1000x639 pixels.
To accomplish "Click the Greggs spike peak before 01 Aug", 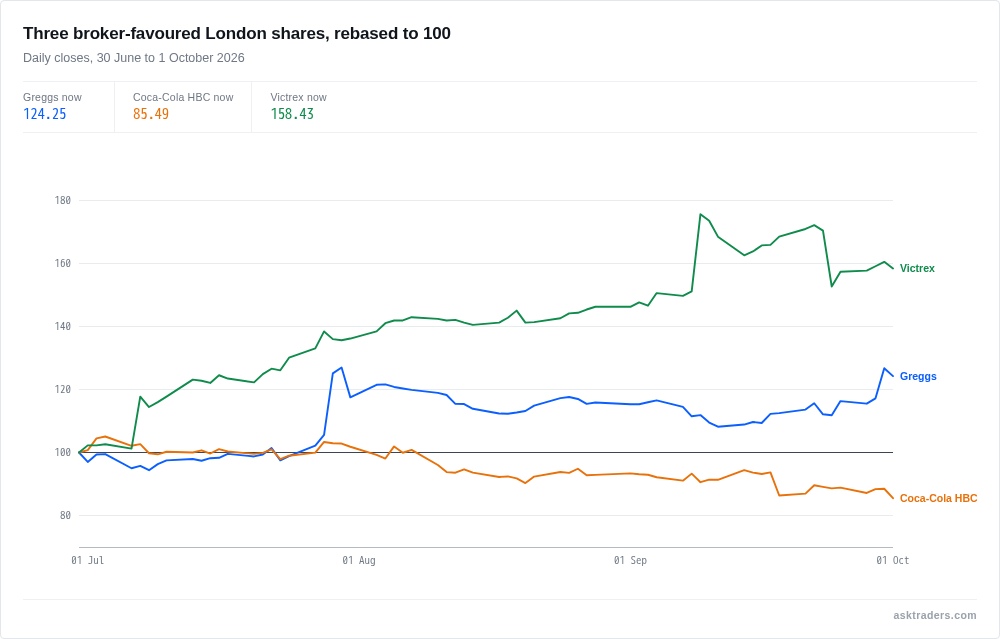I will 342,367.
